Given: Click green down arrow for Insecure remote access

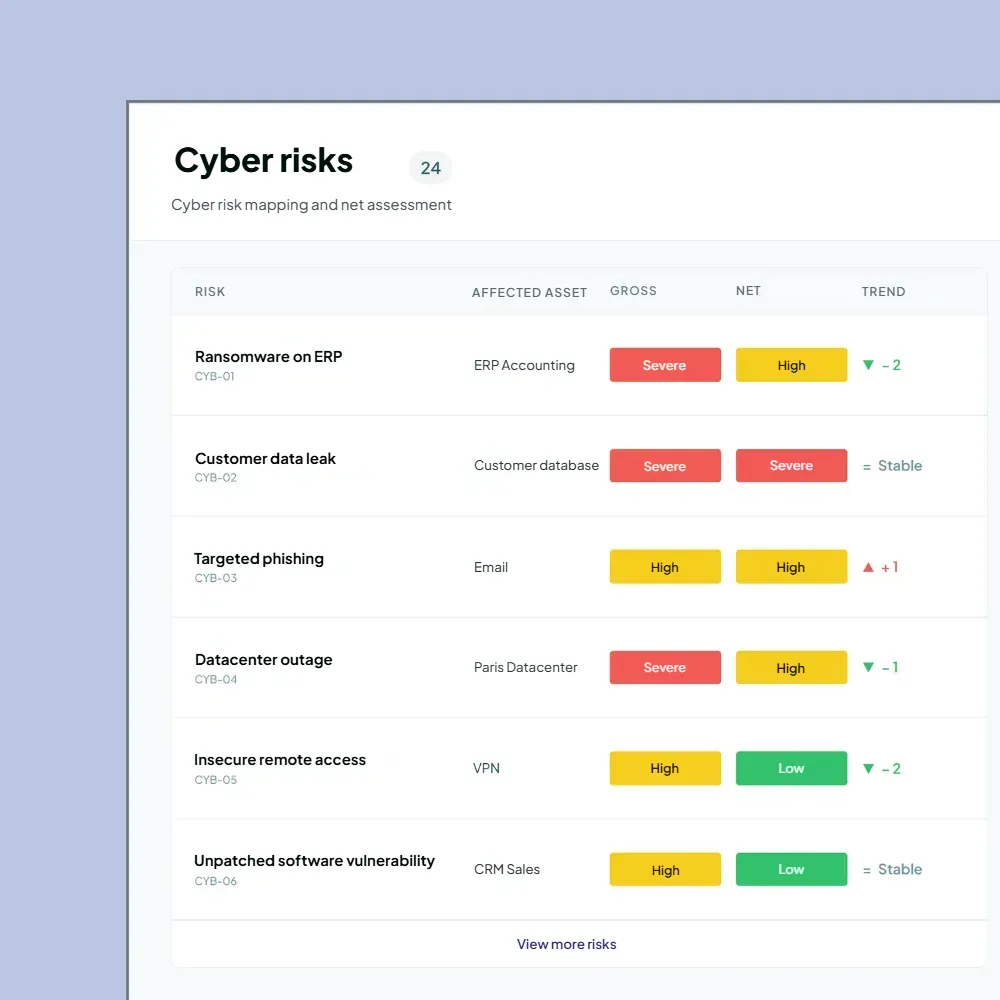Looking at the screenshot, I should (x=868, y=768).
